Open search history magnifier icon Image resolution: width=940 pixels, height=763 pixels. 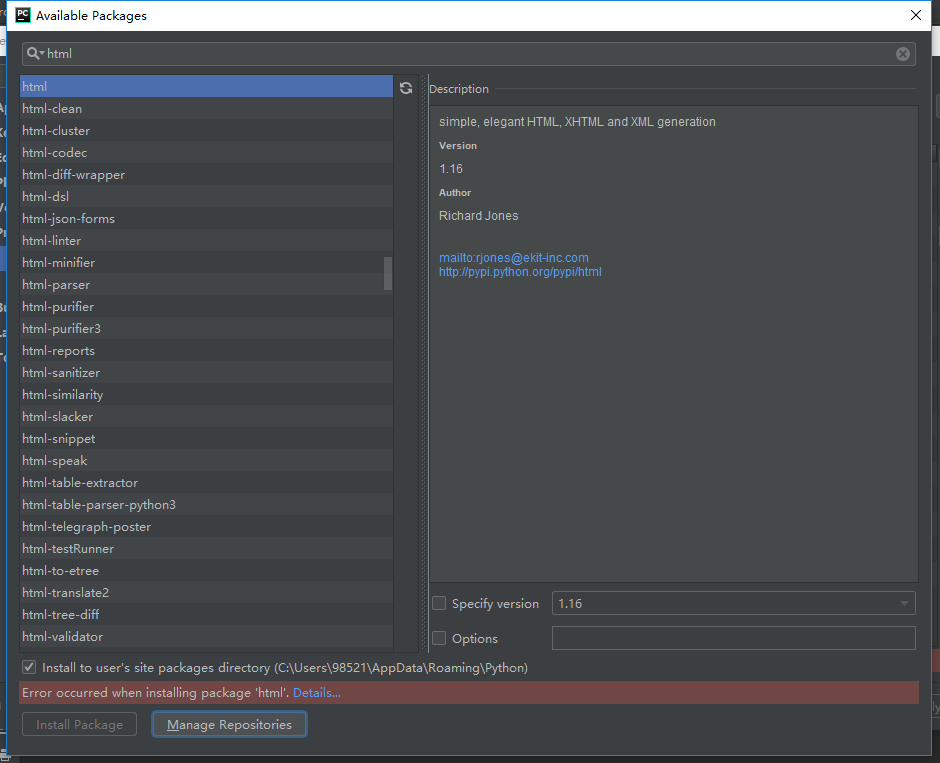tap(35, 53)
